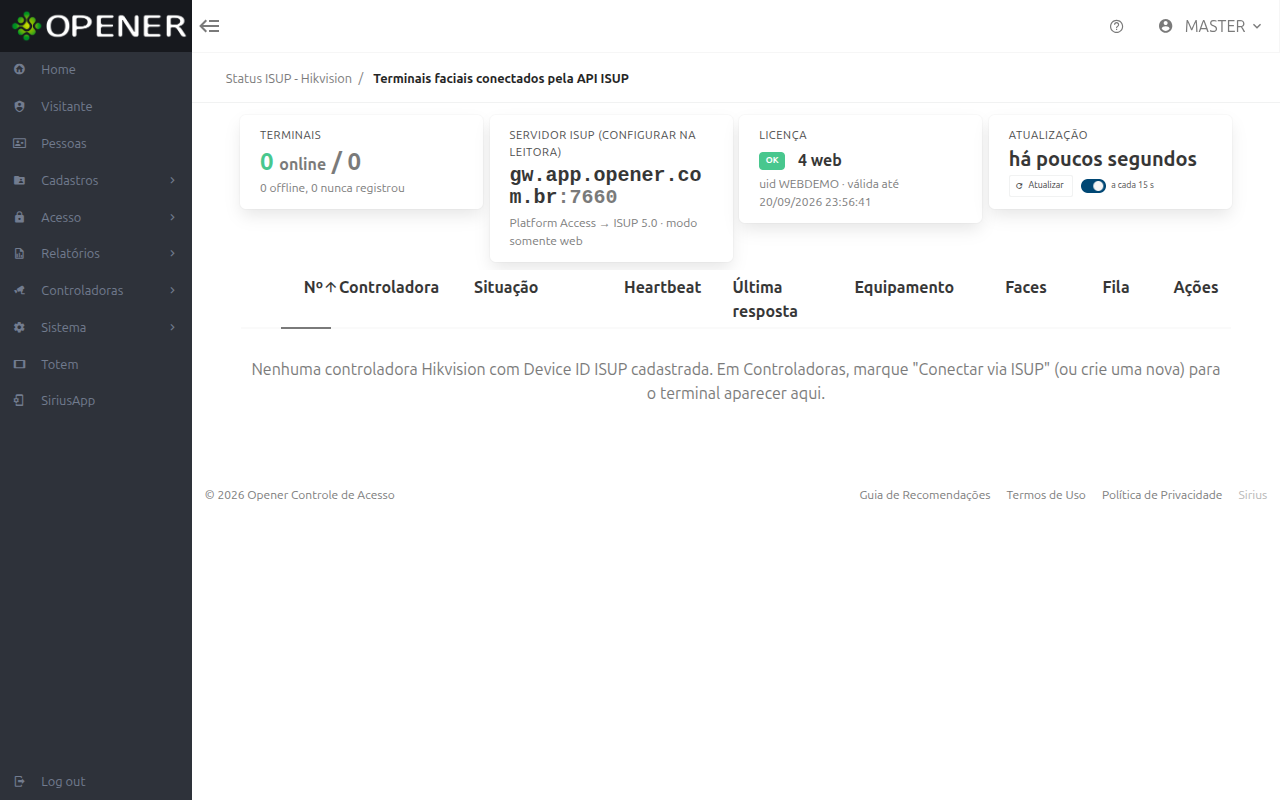The height and width of the screenshot is (800, 1280).
Task: Click the Cadastros folder icon
Action: [x=20, y=181]
